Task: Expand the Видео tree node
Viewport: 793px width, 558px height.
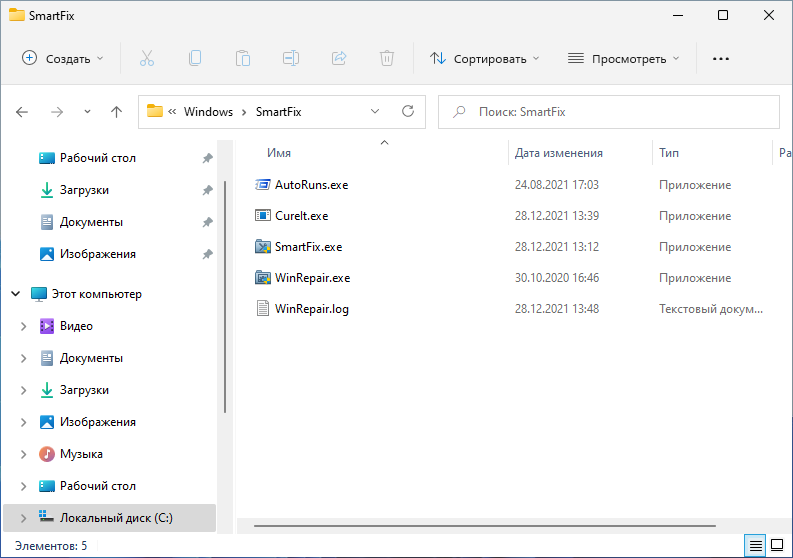Action: pos(23,326)
